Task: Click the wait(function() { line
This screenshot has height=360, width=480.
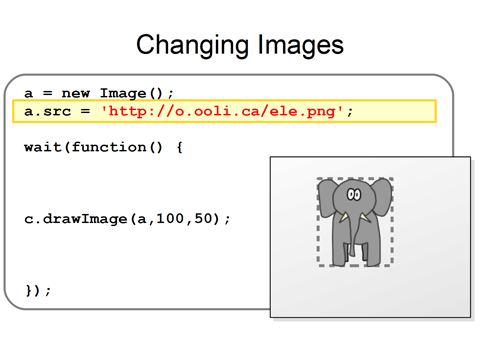Action: [103, 147]
